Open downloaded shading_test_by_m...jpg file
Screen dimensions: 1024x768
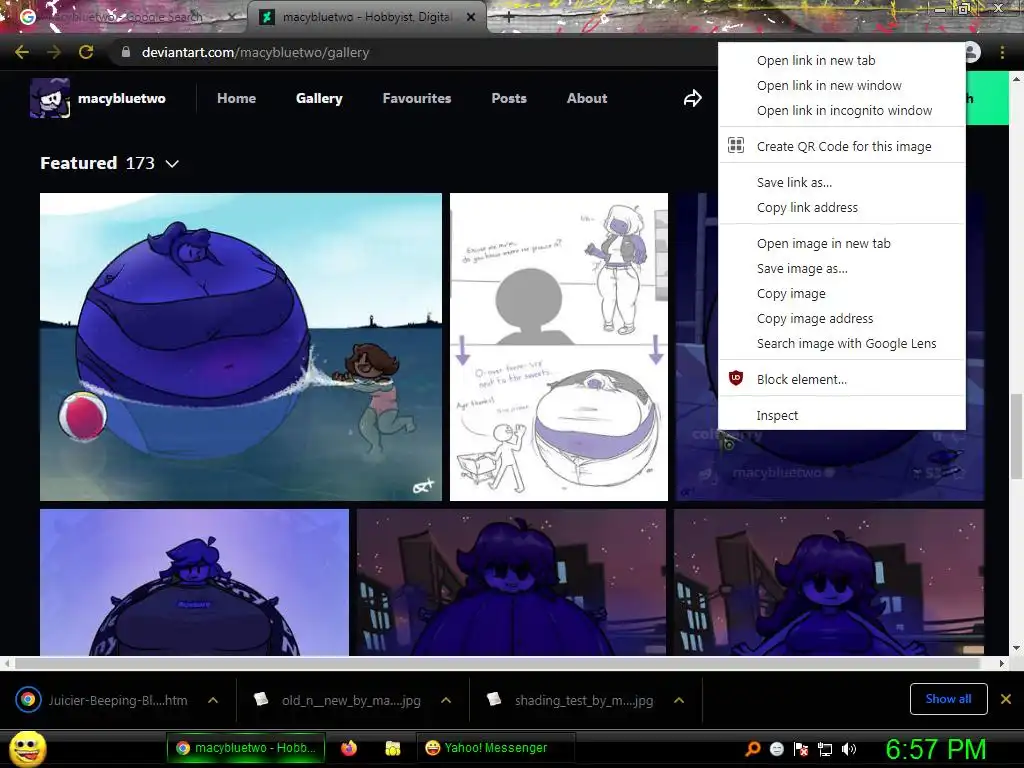coord(570,700)
